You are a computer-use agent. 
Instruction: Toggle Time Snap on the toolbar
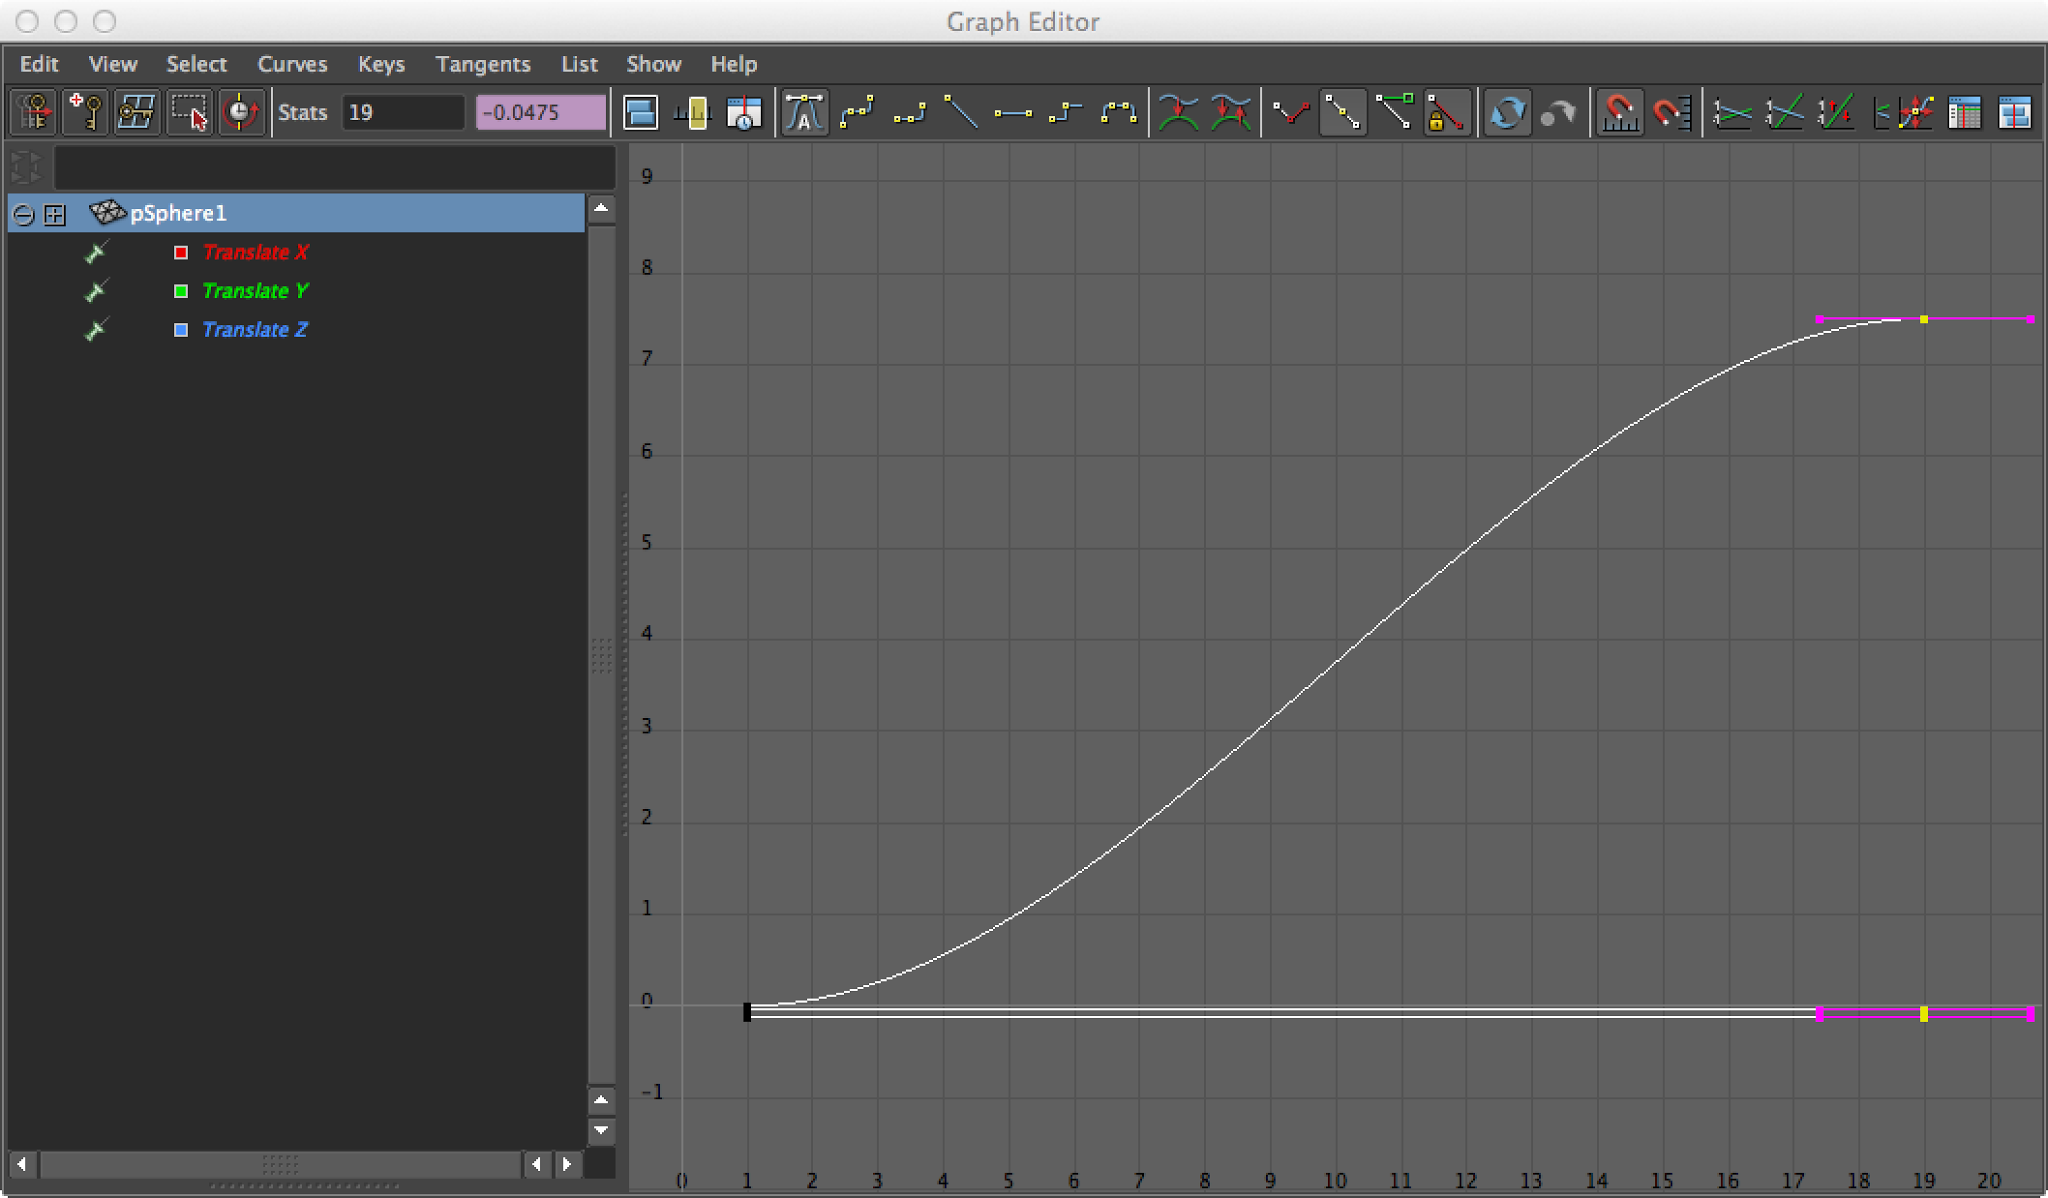(x=1621, y=112)
